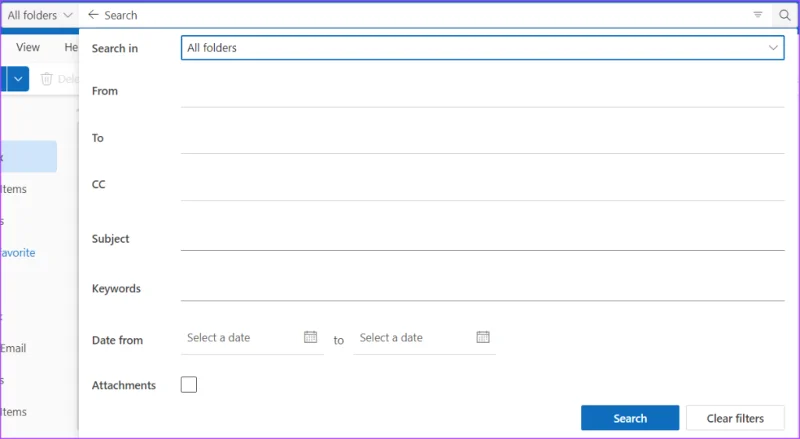The width and height of the screenshot is (800, 439).
Task: Click the blue Search button
Action: pyautogui.click(x=630, y=418)
